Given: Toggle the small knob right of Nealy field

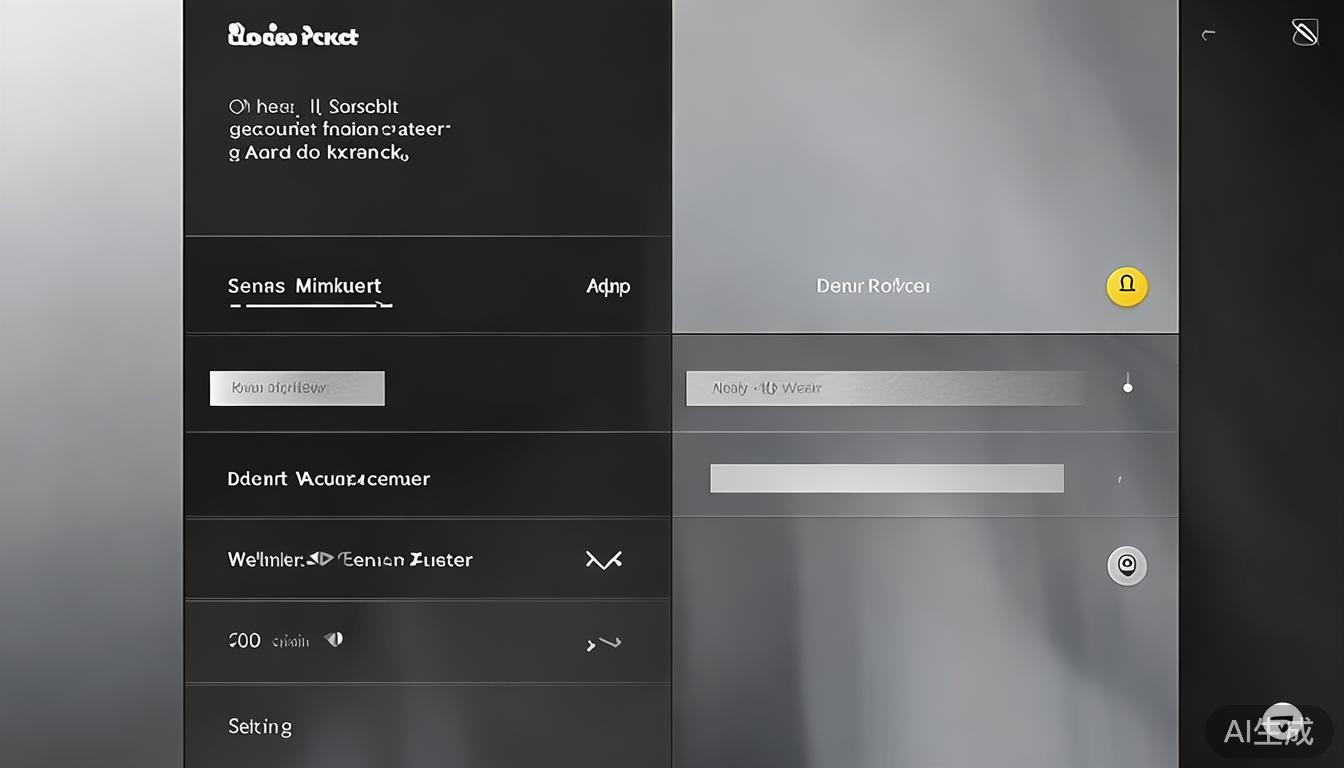Looking at the screenshot, I should point(1127,386).
